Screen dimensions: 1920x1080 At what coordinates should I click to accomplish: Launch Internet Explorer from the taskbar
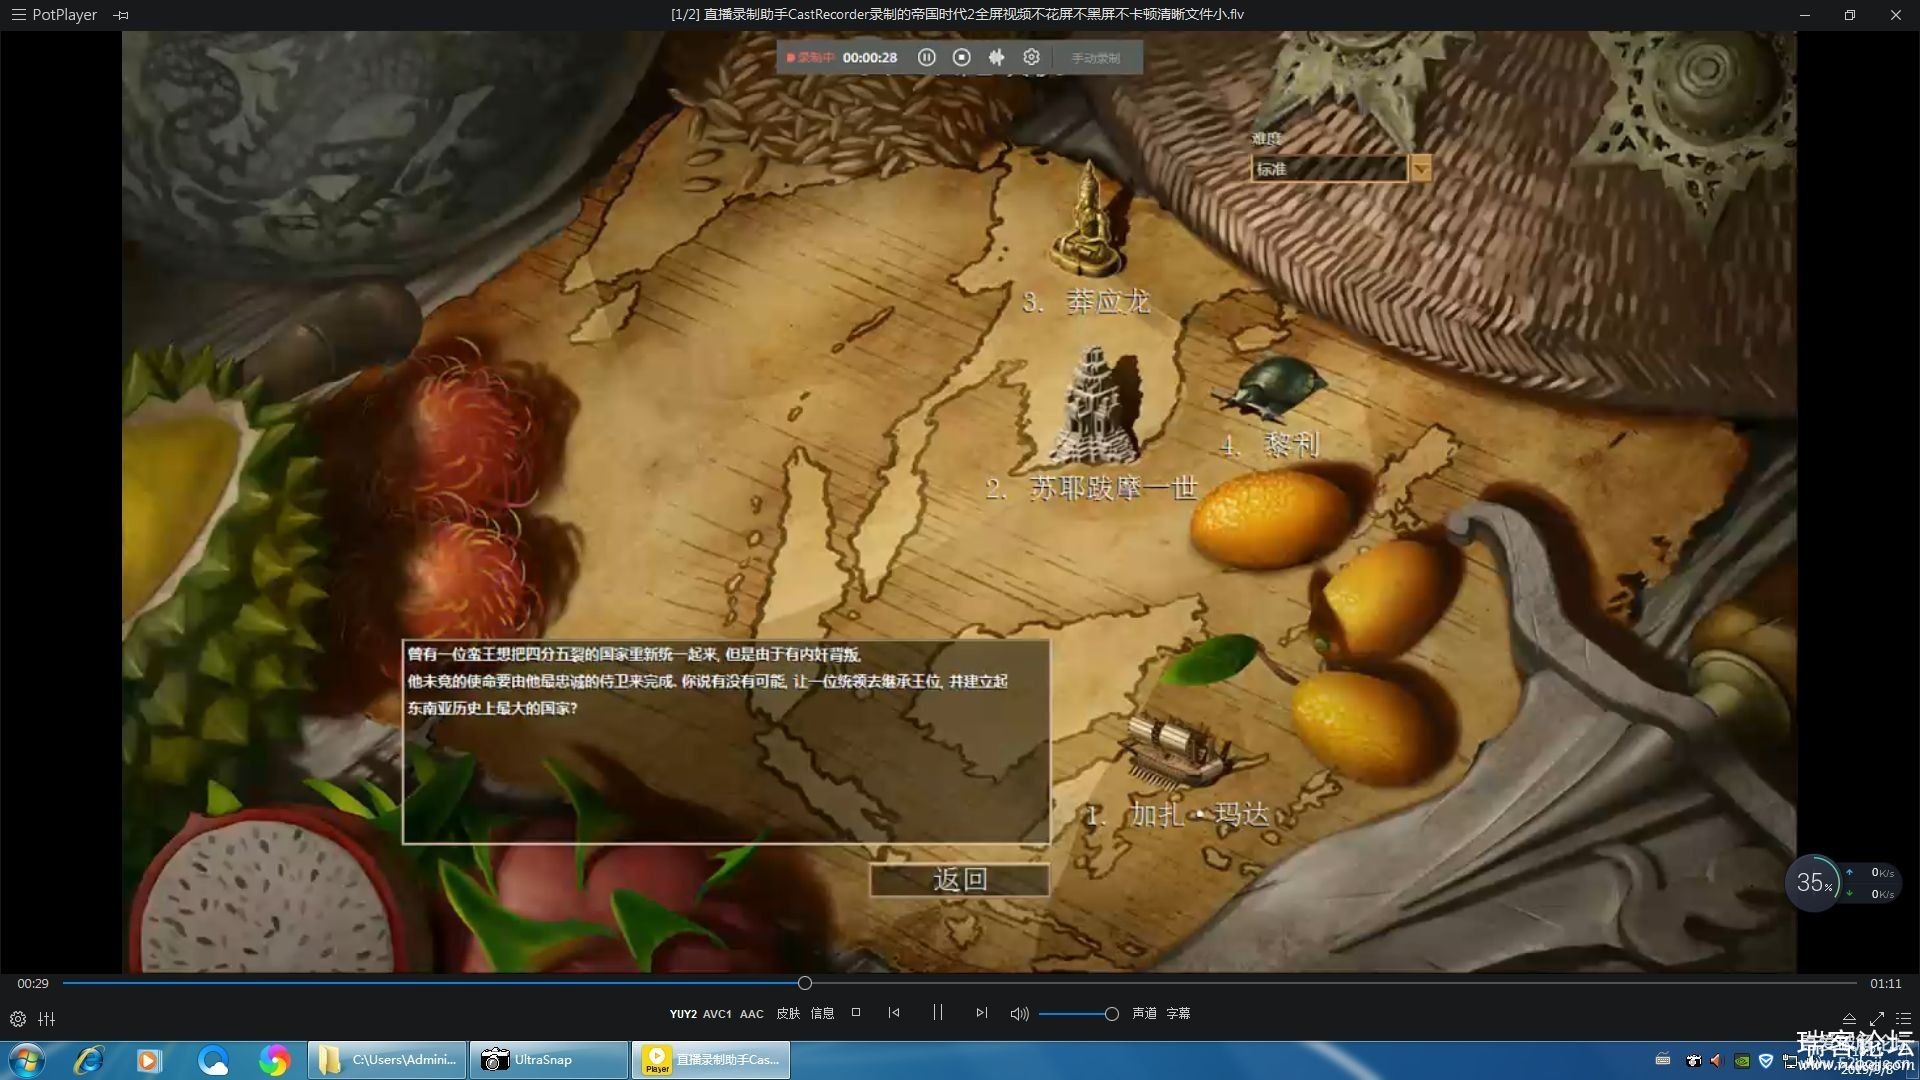coord(88,1060)
